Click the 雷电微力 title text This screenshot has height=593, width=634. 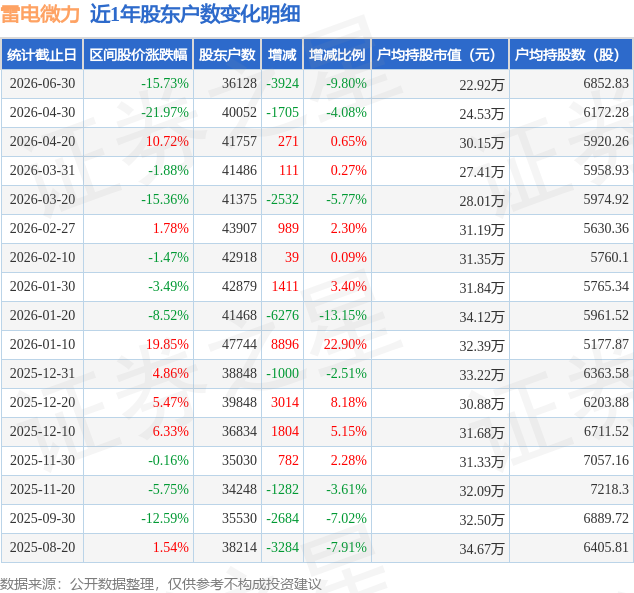coord(40,15)
